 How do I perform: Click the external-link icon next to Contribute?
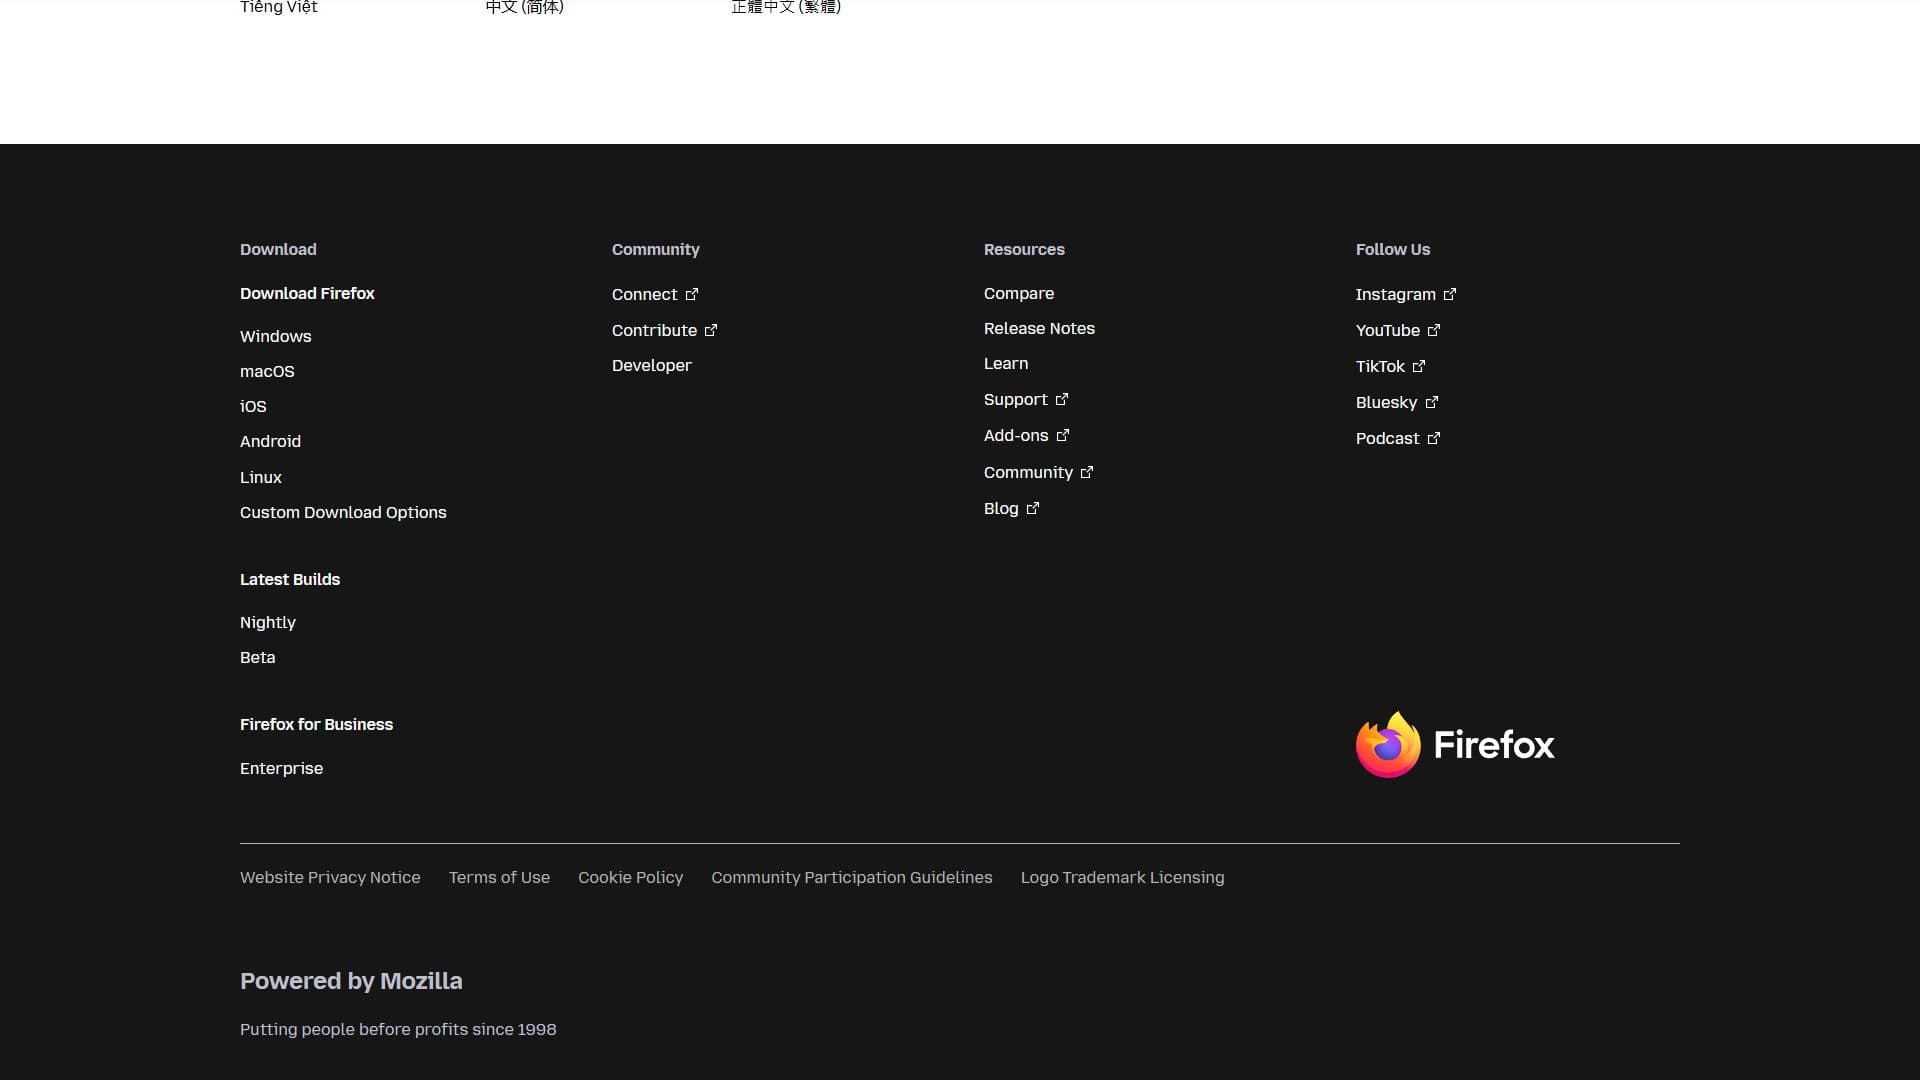point(711,330)
